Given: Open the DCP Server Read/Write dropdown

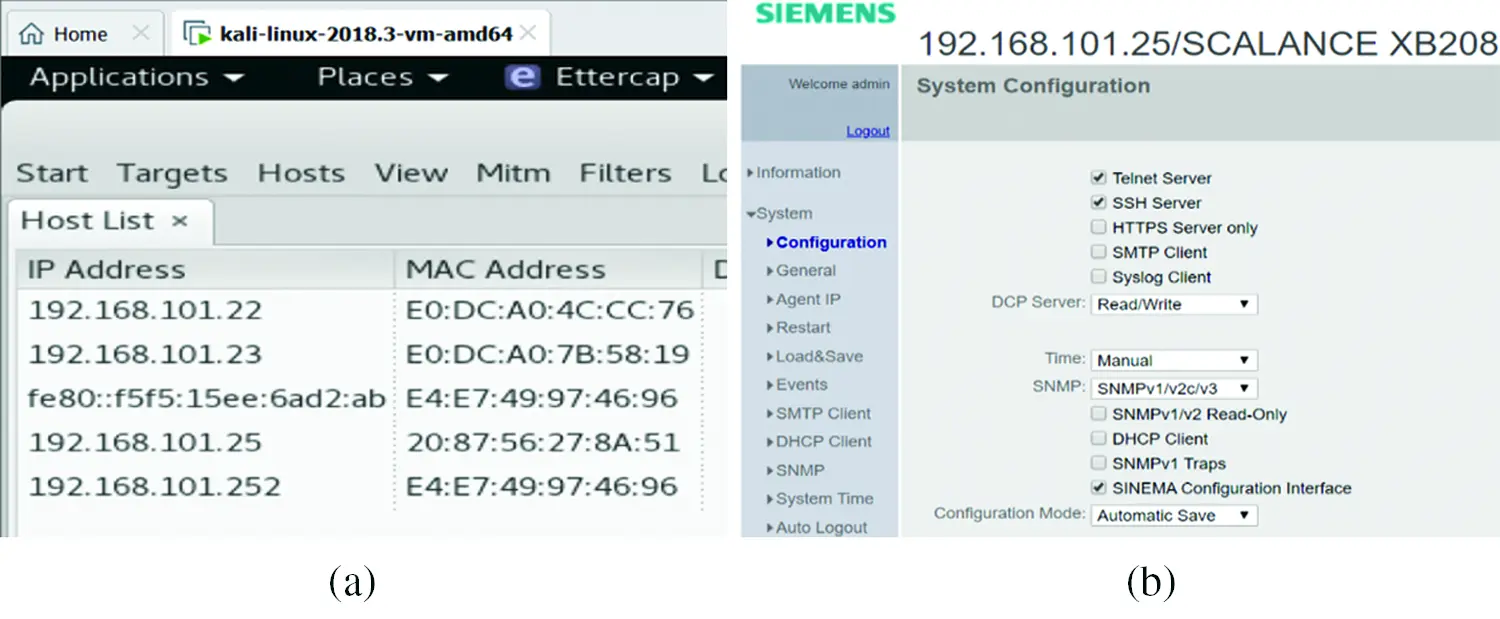Looking at the screenshot, I should pyautogui.click(x=1174, y=304).
